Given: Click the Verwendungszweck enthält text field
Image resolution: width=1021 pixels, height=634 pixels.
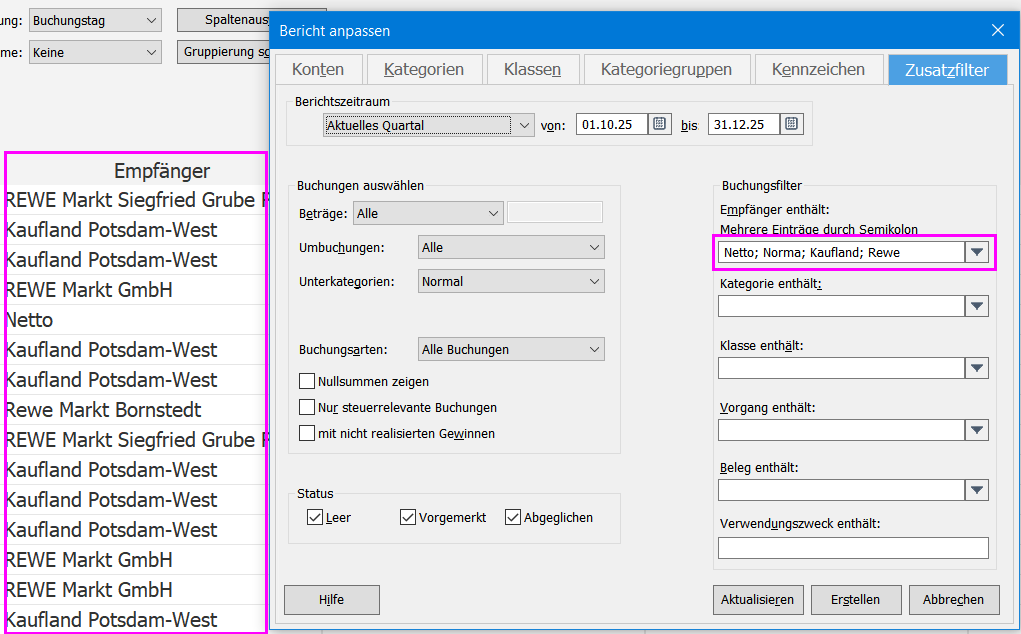Looking at the screenshot, I should click(x=853, y=547).
